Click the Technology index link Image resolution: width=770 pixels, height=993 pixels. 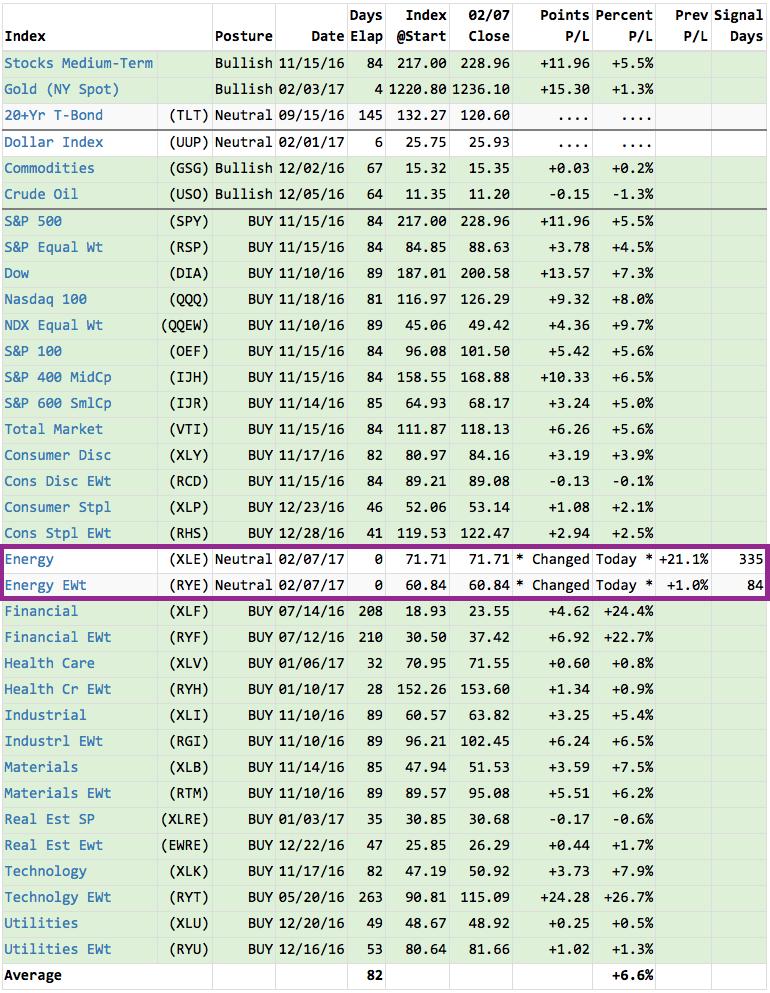tap(45, 871)
